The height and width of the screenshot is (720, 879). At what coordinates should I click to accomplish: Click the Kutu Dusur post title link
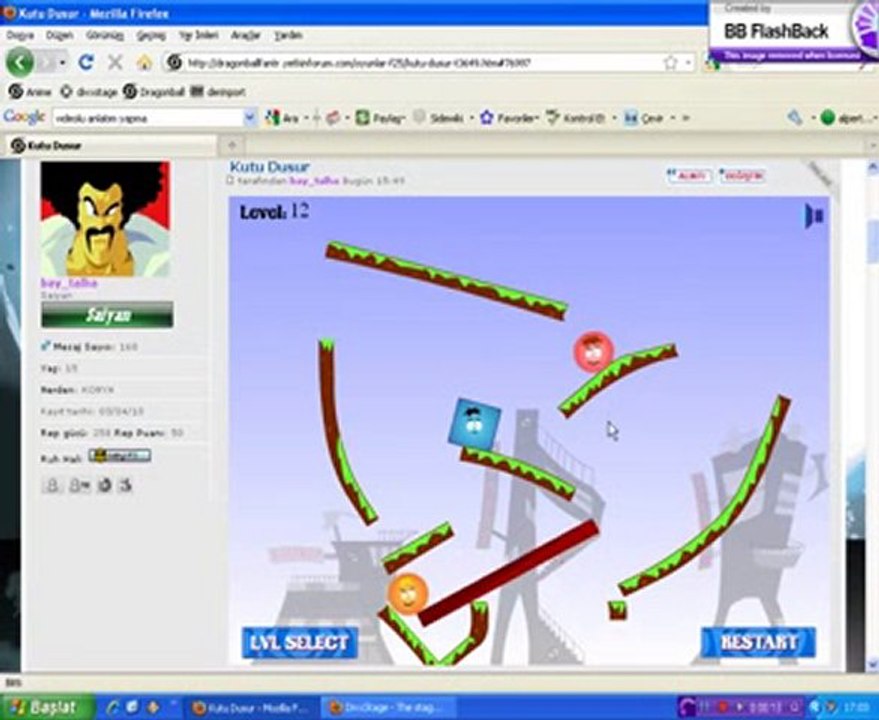pyautogui.click(x=270, y=167)
